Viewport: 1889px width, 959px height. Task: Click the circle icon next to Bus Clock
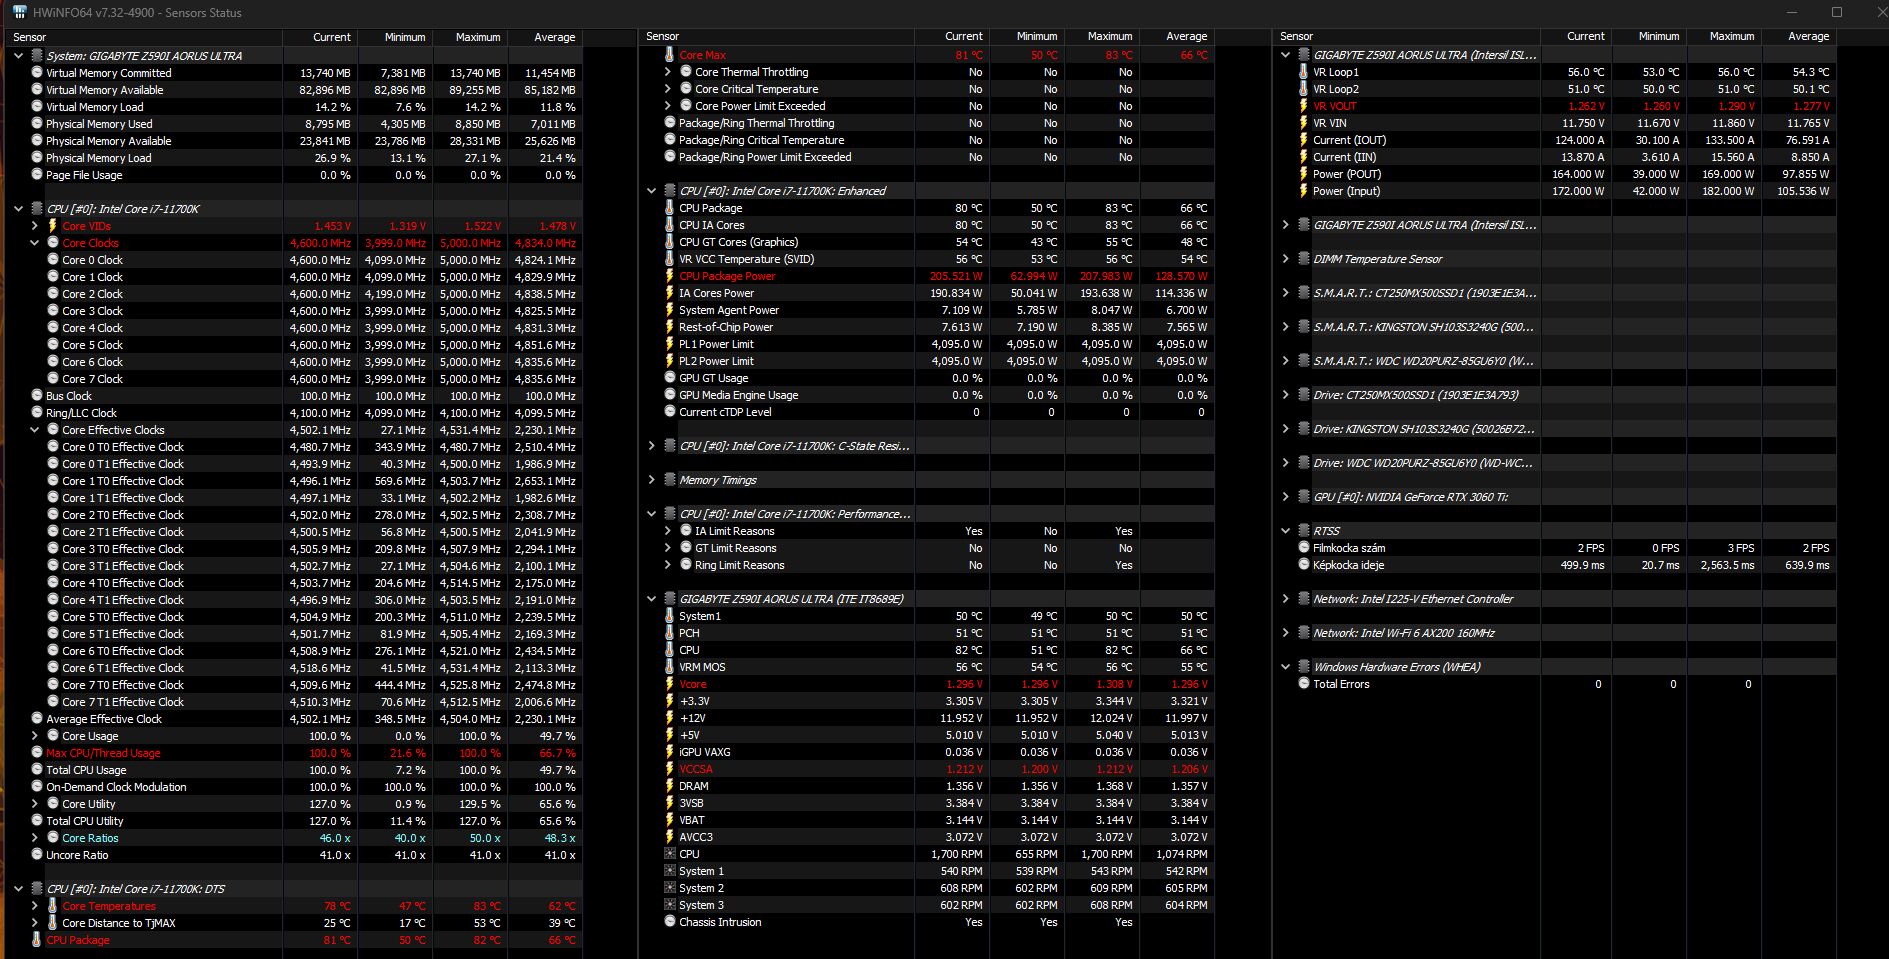tap(37, 396)
